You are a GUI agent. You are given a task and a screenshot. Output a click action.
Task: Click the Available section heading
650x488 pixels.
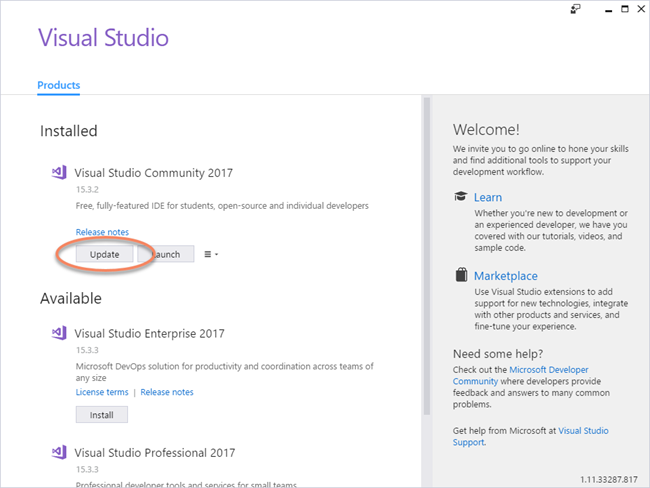tap(71, 299)
